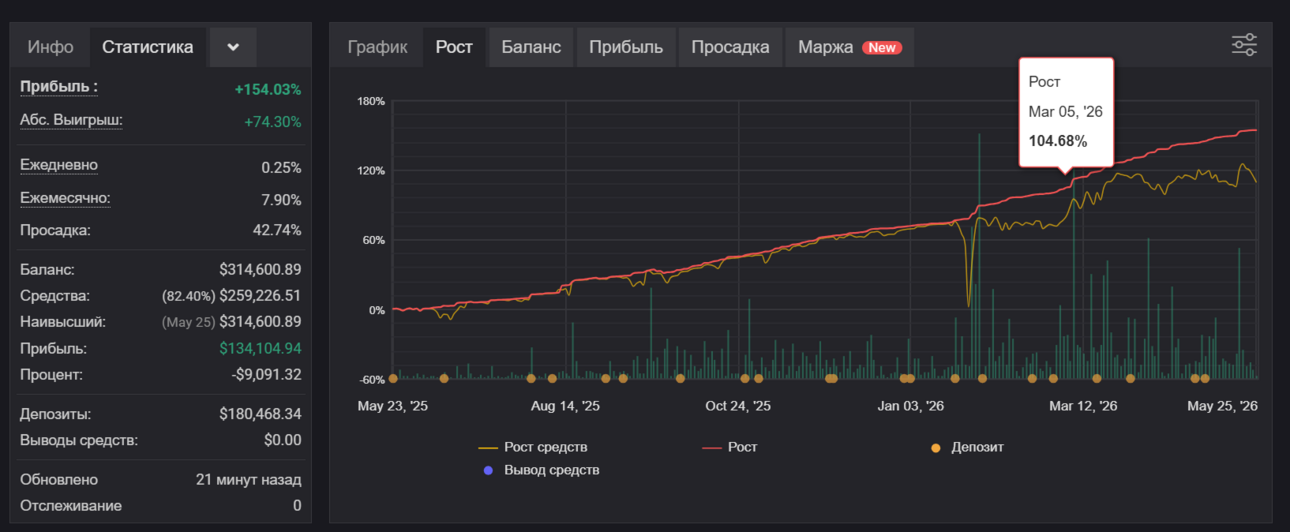Click the 21 минут назад update text
Screen dimensions: 1290x532
click(x=248, y=480)
